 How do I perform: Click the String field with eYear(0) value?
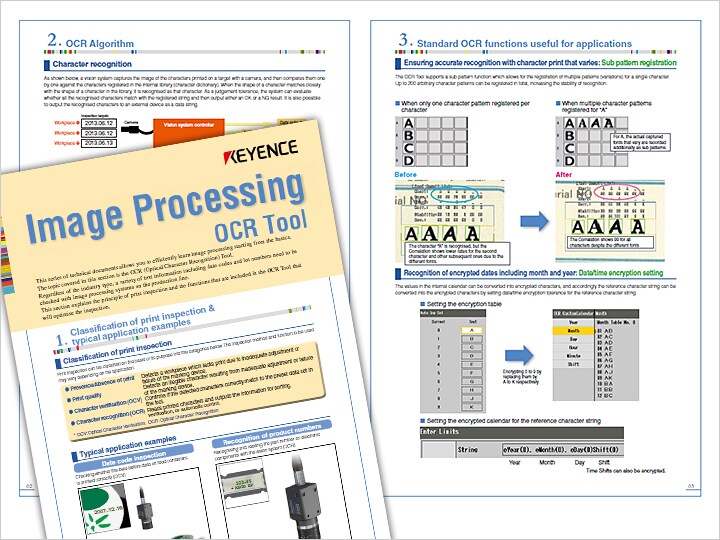(563, 450)
